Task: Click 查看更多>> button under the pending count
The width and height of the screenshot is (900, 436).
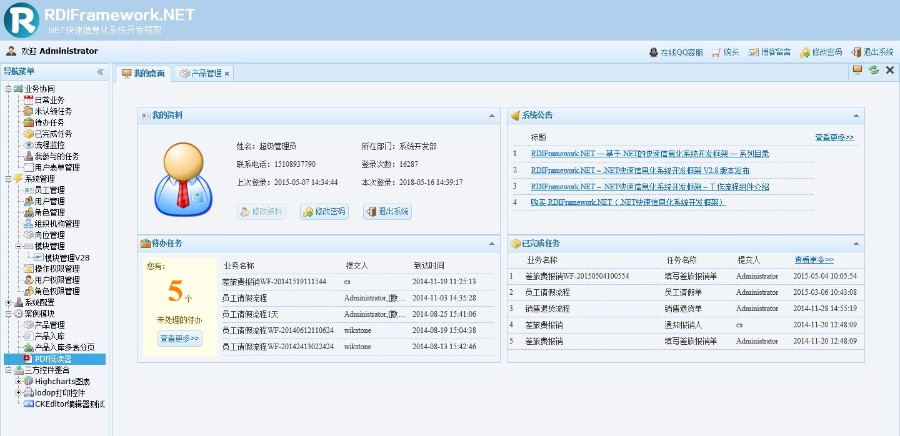Action: point(180,338)
